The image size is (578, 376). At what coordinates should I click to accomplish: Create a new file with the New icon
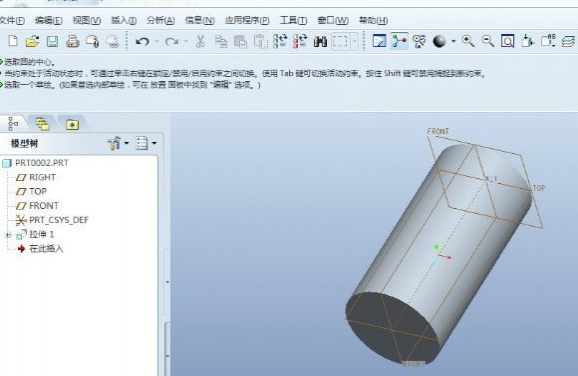click(x=13, y=41)
